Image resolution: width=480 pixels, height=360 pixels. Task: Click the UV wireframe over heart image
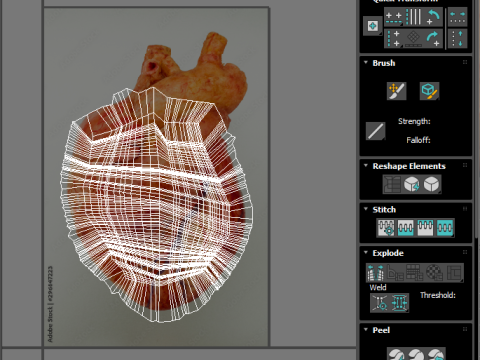pyautogui.click(x=156, y=204)
